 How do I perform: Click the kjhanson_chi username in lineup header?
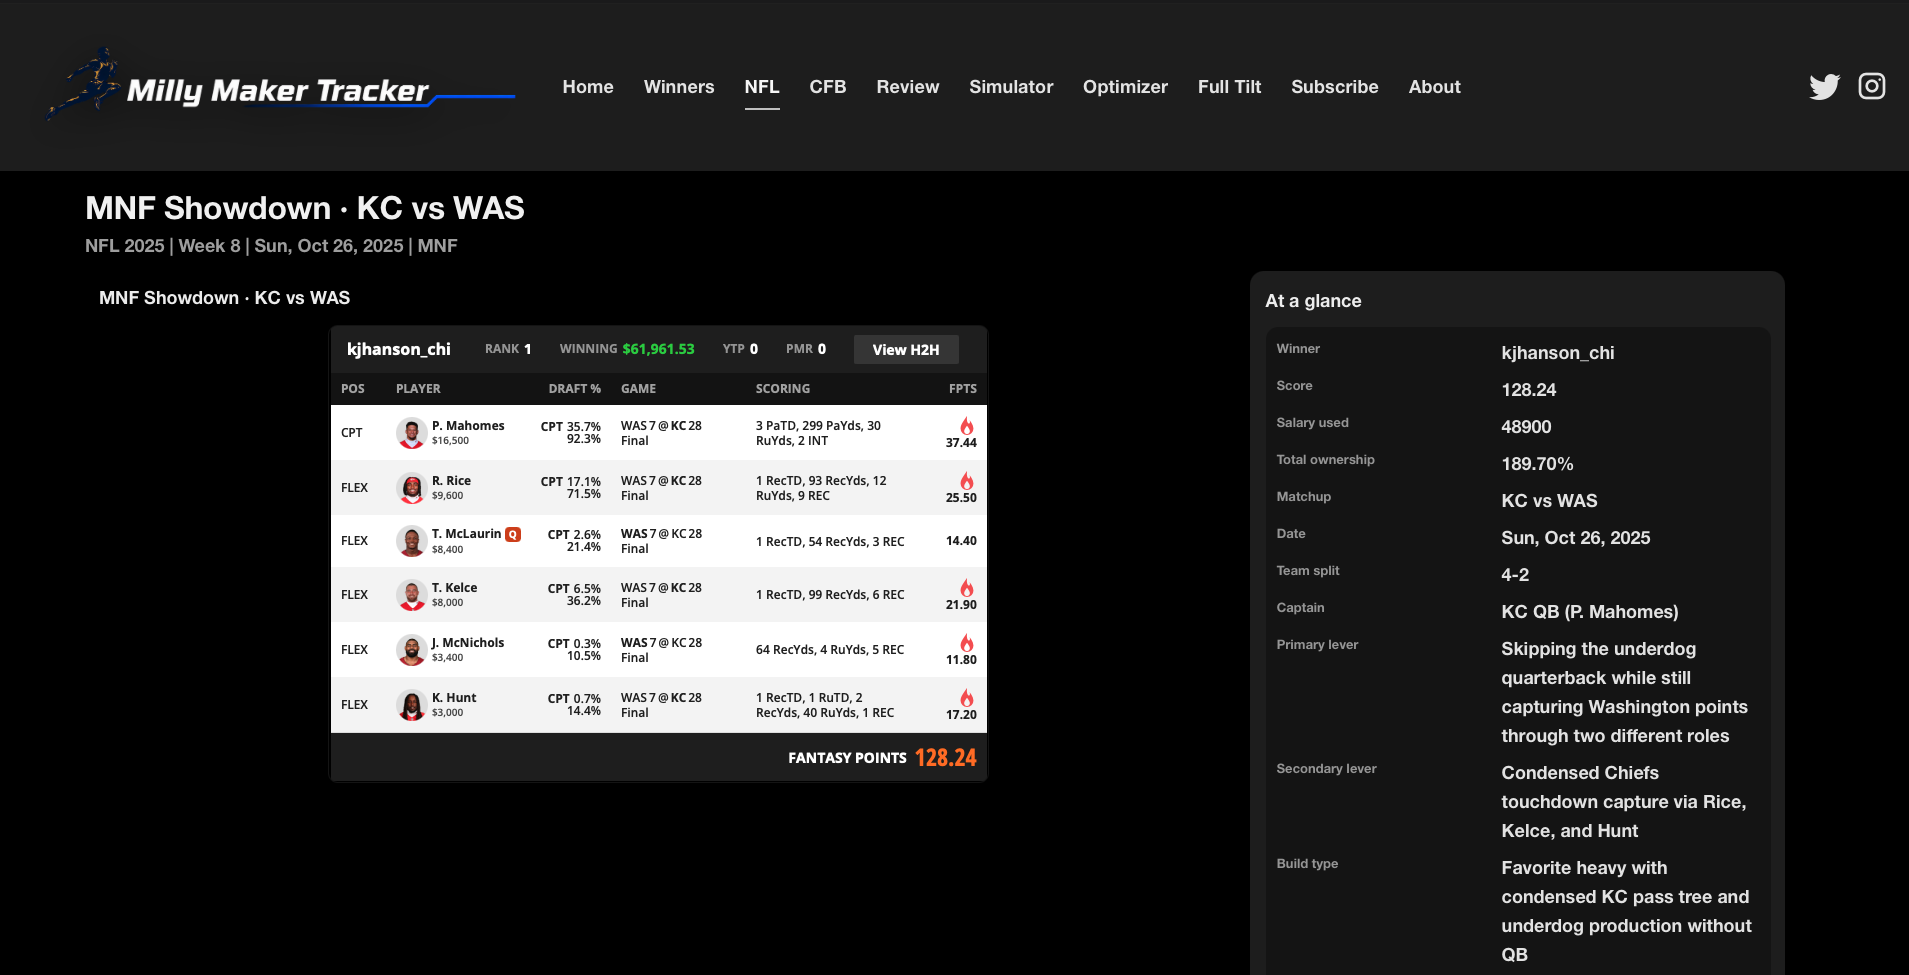coord(399,349)
